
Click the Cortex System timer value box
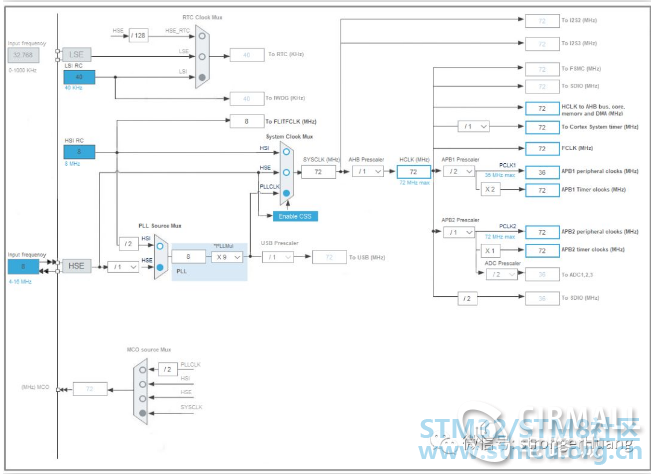pos(542,127)
